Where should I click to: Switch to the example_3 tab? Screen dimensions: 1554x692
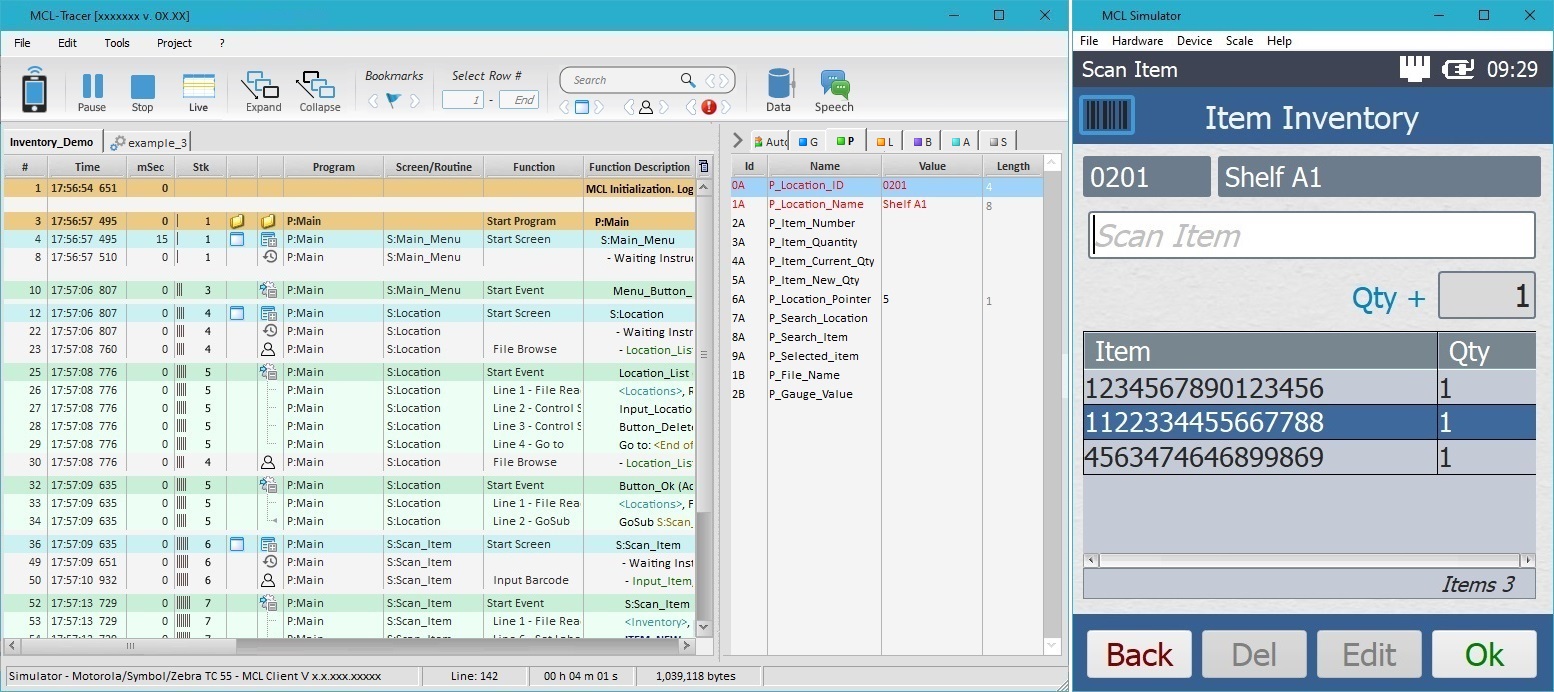coord(150,143)
